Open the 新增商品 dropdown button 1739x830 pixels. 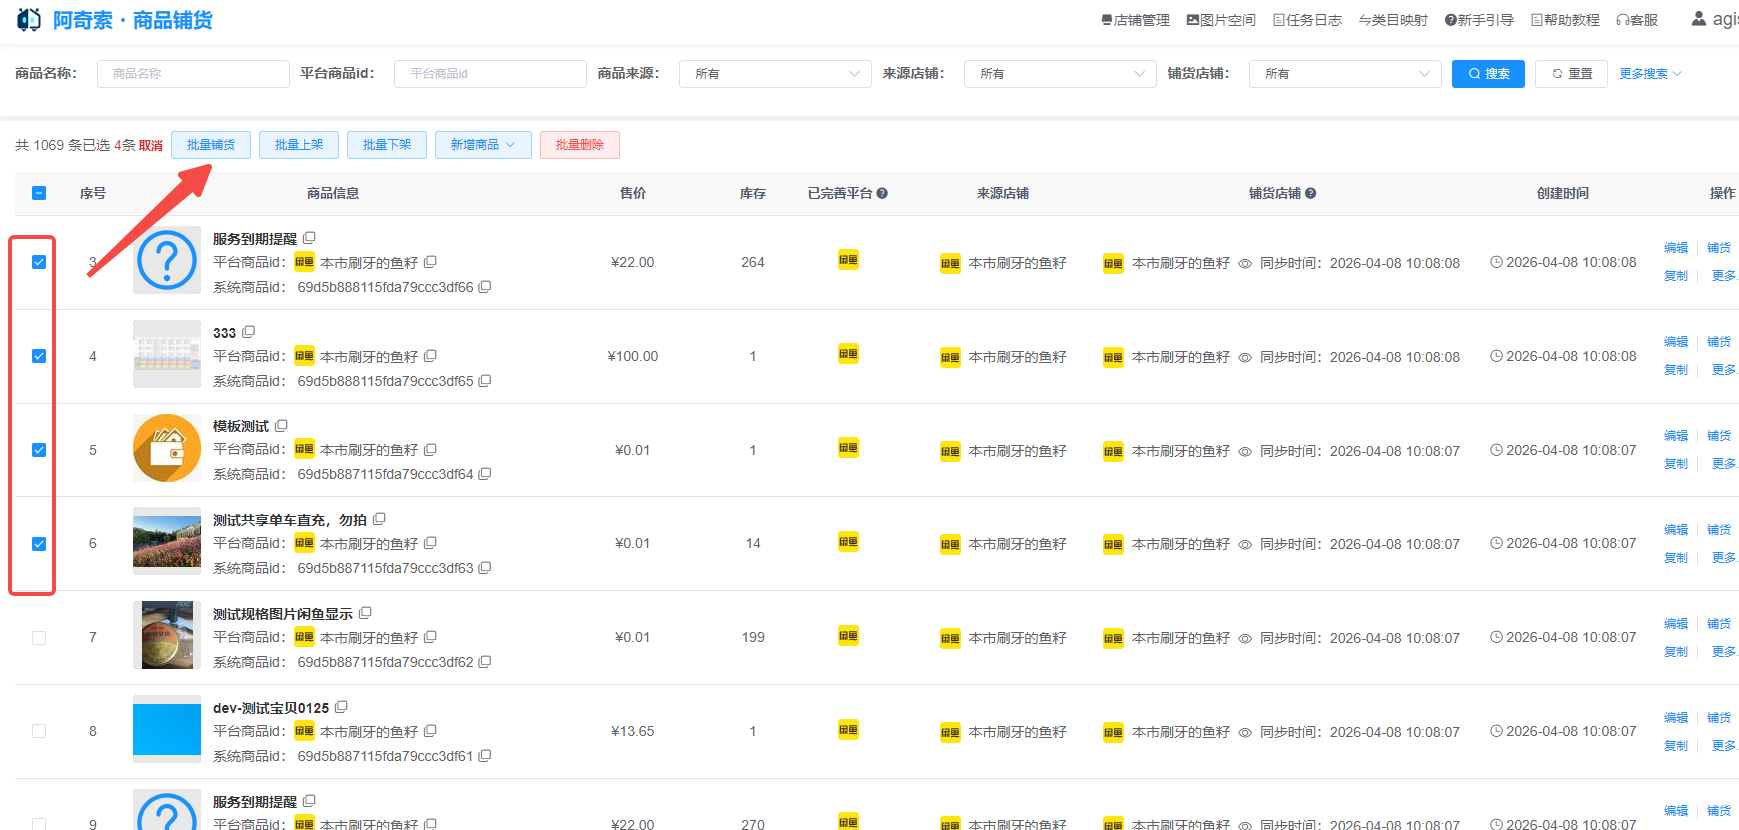(x=483, y=145)
